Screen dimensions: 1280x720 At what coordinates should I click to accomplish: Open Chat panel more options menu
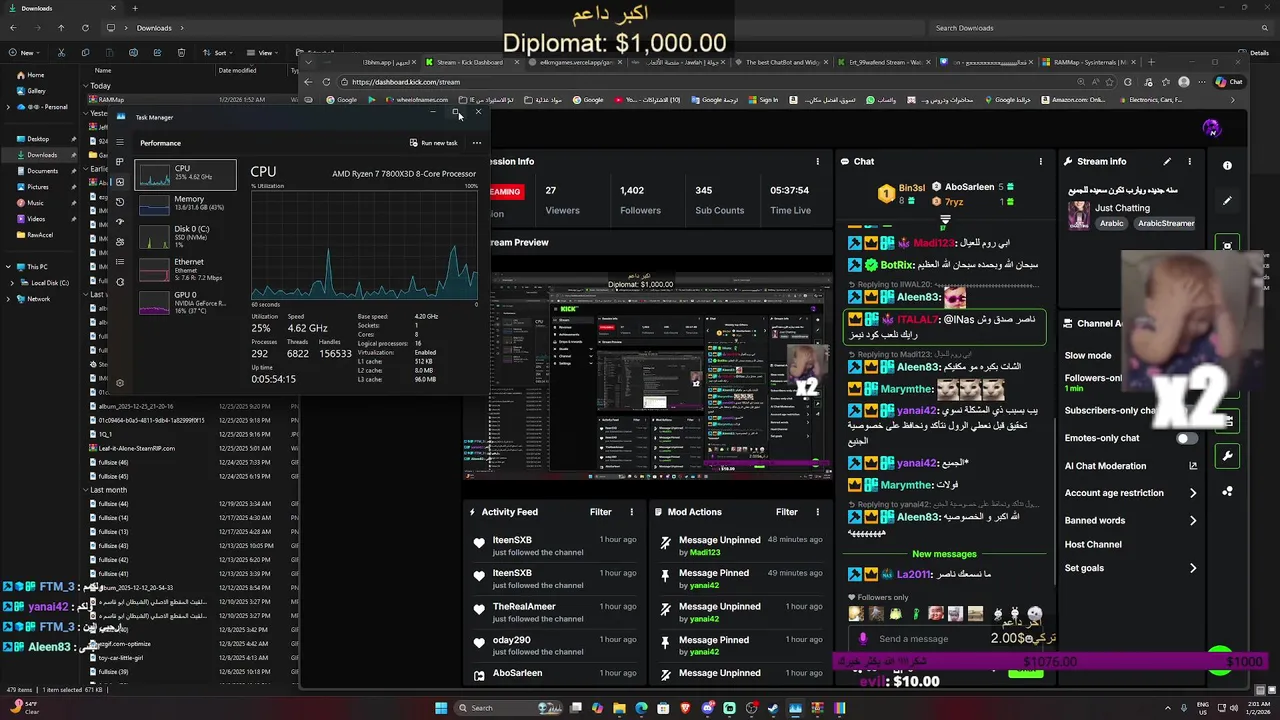click(1040, 161)
